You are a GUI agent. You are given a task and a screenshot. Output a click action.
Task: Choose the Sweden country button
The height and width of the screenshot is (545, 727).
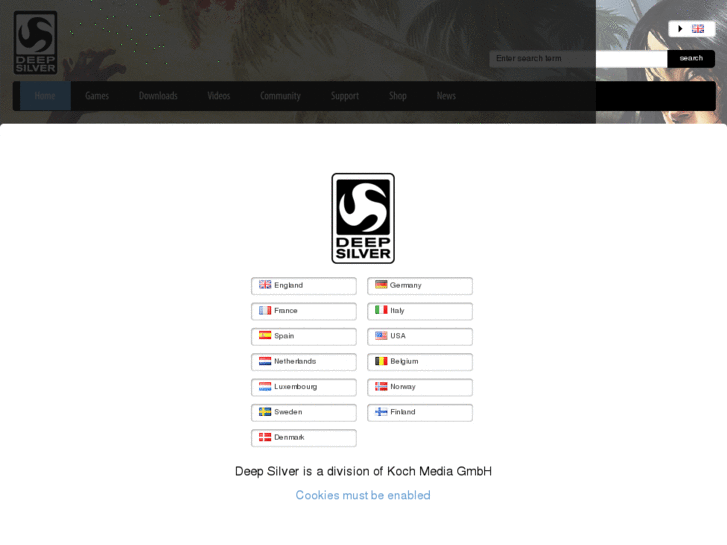point(304,412)
